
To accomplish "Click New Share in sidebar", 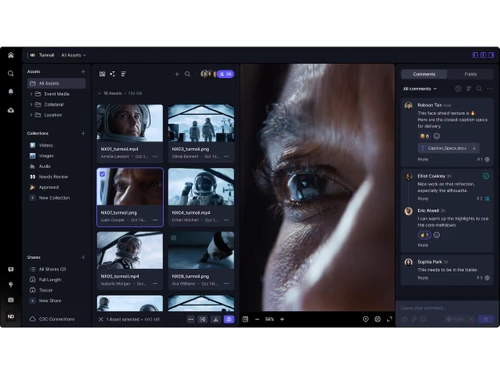I will pyautogui.click(x=50, y=301).
